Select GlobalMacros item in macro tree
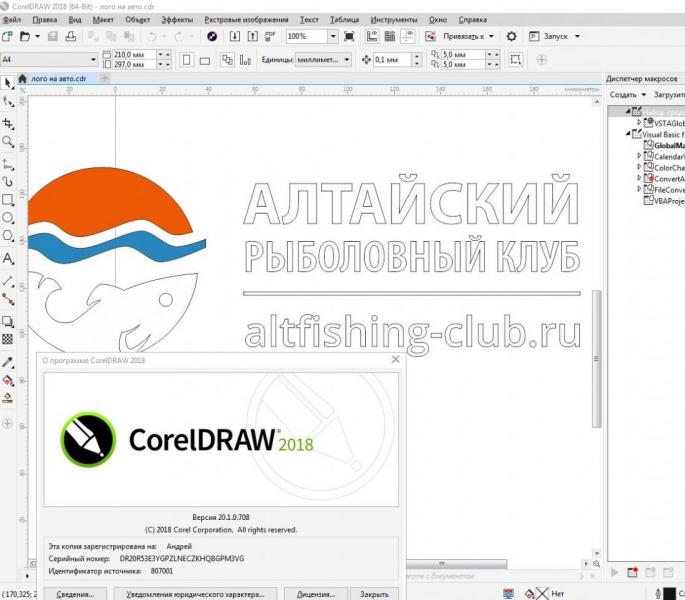 click(x=669, y=146)
